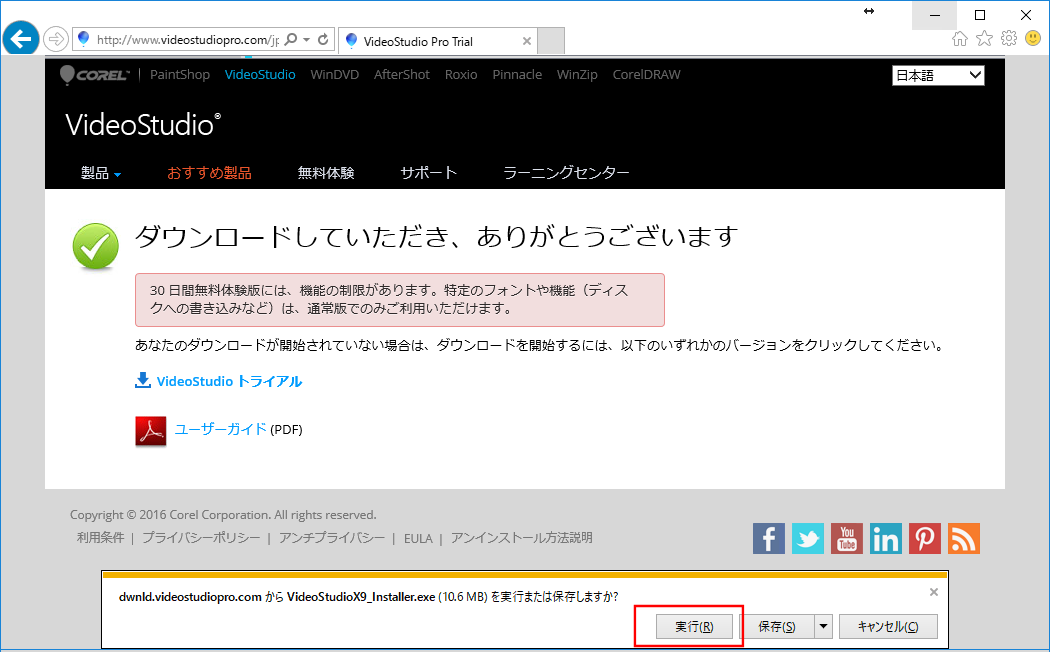The height and width of the screenshot is (652, 1050).
Task: Open CorelDRAW in the Corel top menu
Action: tap(646, 74)
